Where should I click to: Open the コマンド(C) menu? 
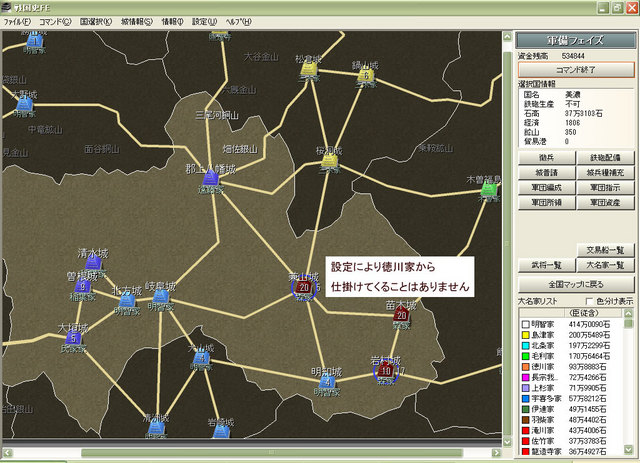(55, 22)
